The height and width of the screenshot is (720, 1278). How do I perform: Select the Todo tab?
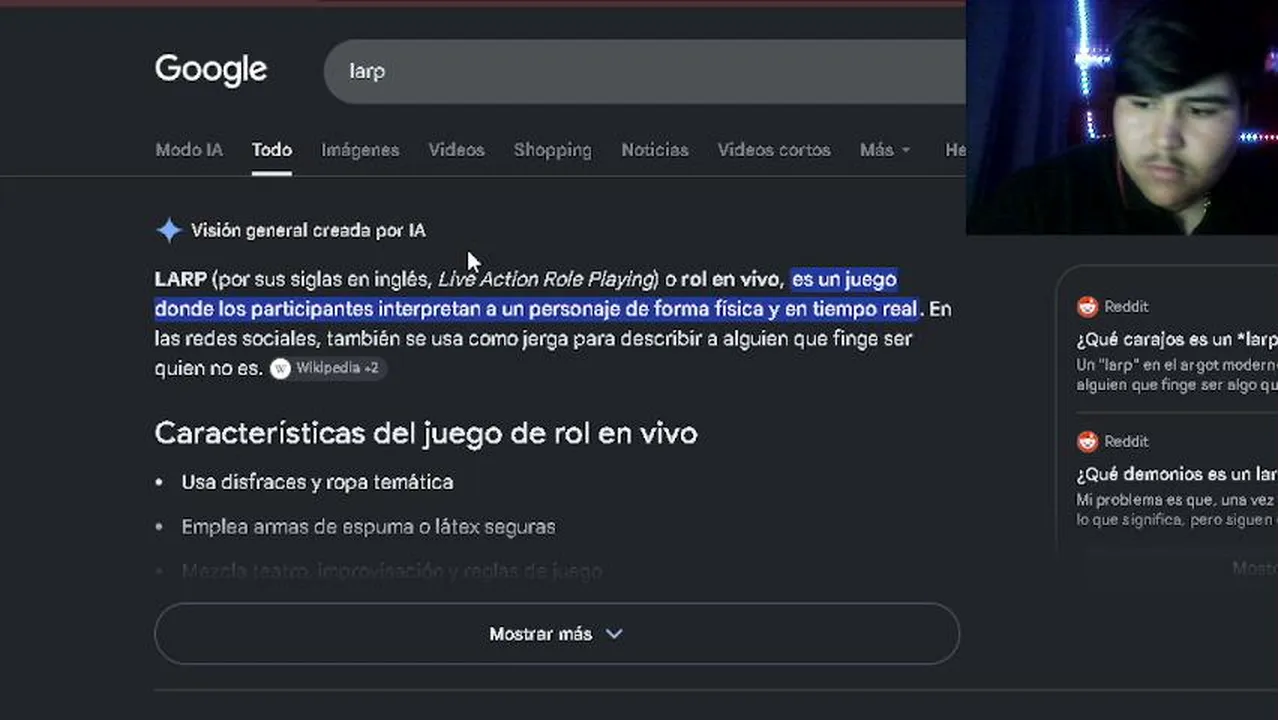[x=271, y=150]
